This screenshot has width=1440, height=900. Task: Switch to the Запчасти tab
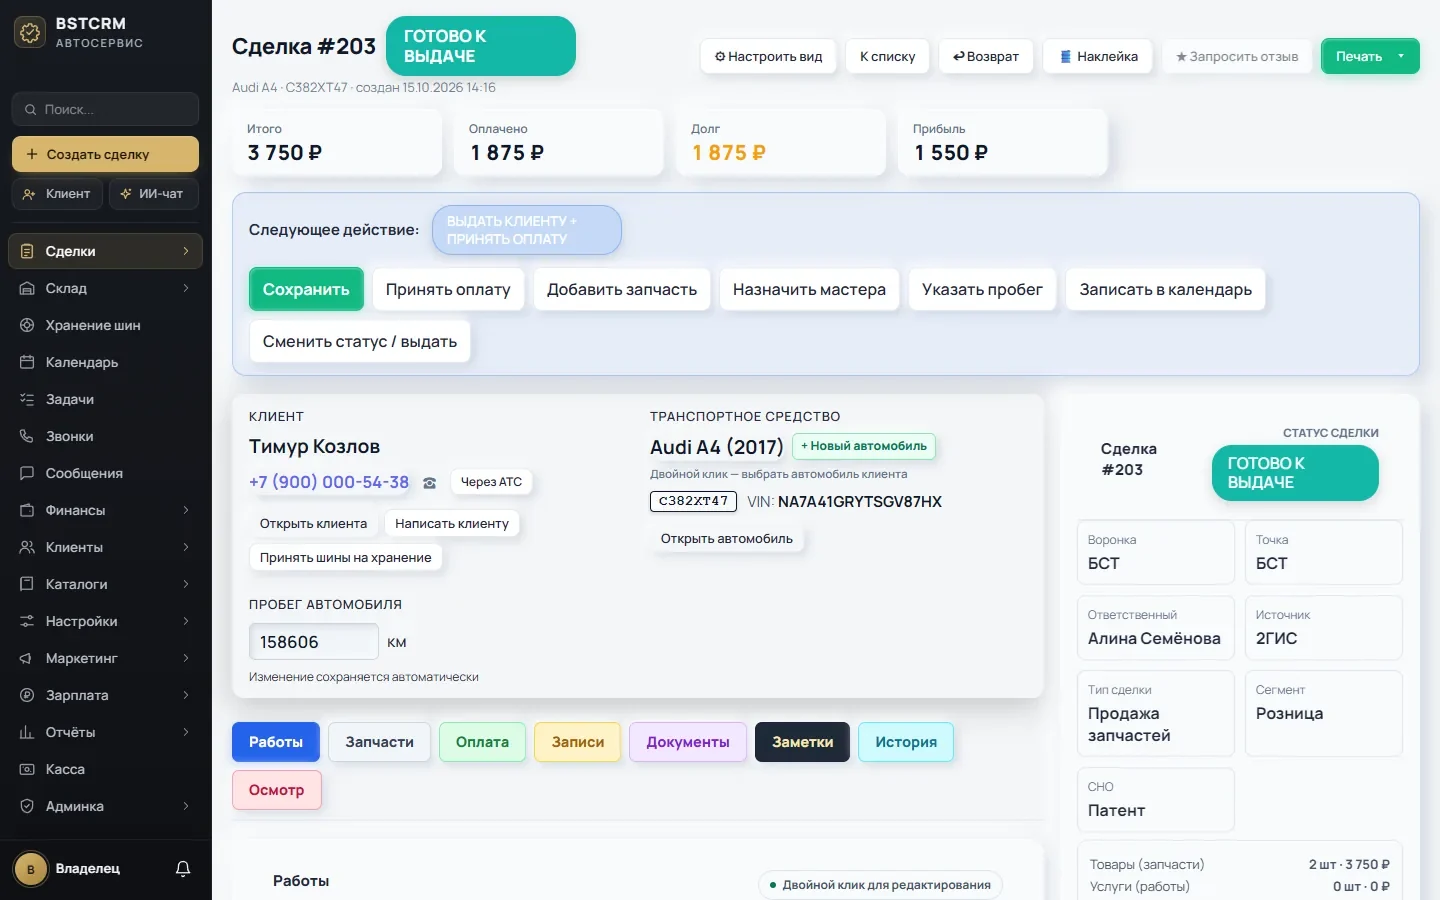(379, 742)
